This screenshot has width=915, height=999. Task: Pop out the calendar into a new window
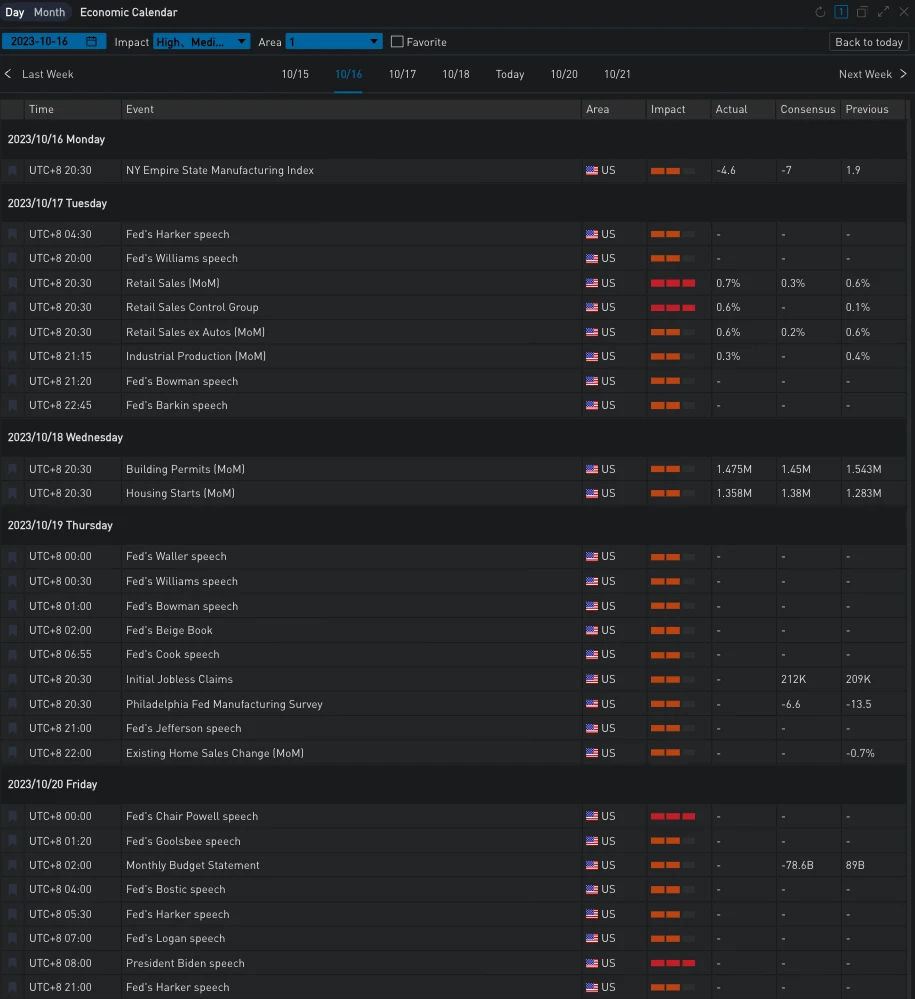click(x=862, y=12)
